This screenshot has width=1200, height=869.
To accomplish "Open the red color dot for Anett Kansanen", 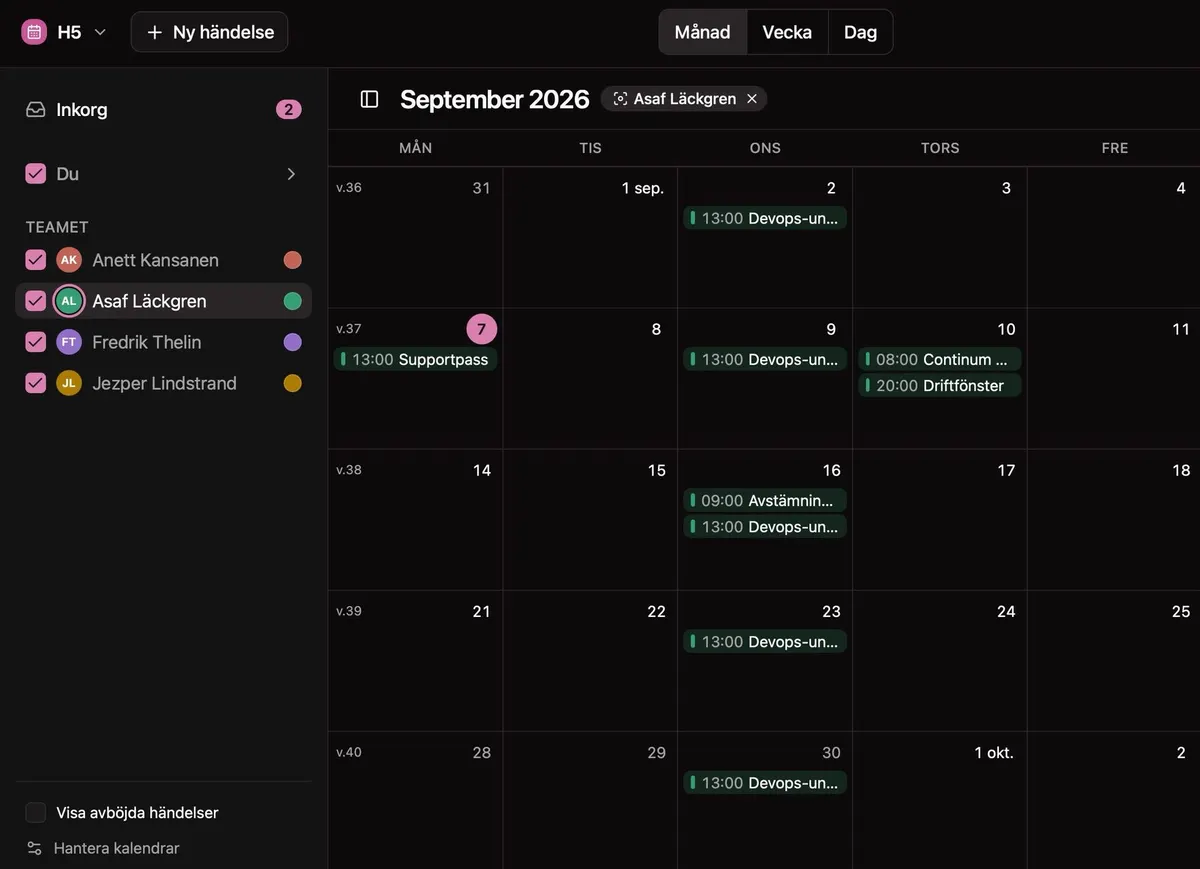I will click(x=292, y=260).
